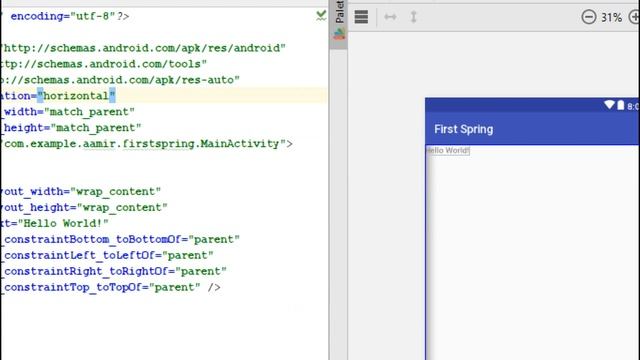Click the design surface menu icon
The image size is (640, 360).
(361, 17)
